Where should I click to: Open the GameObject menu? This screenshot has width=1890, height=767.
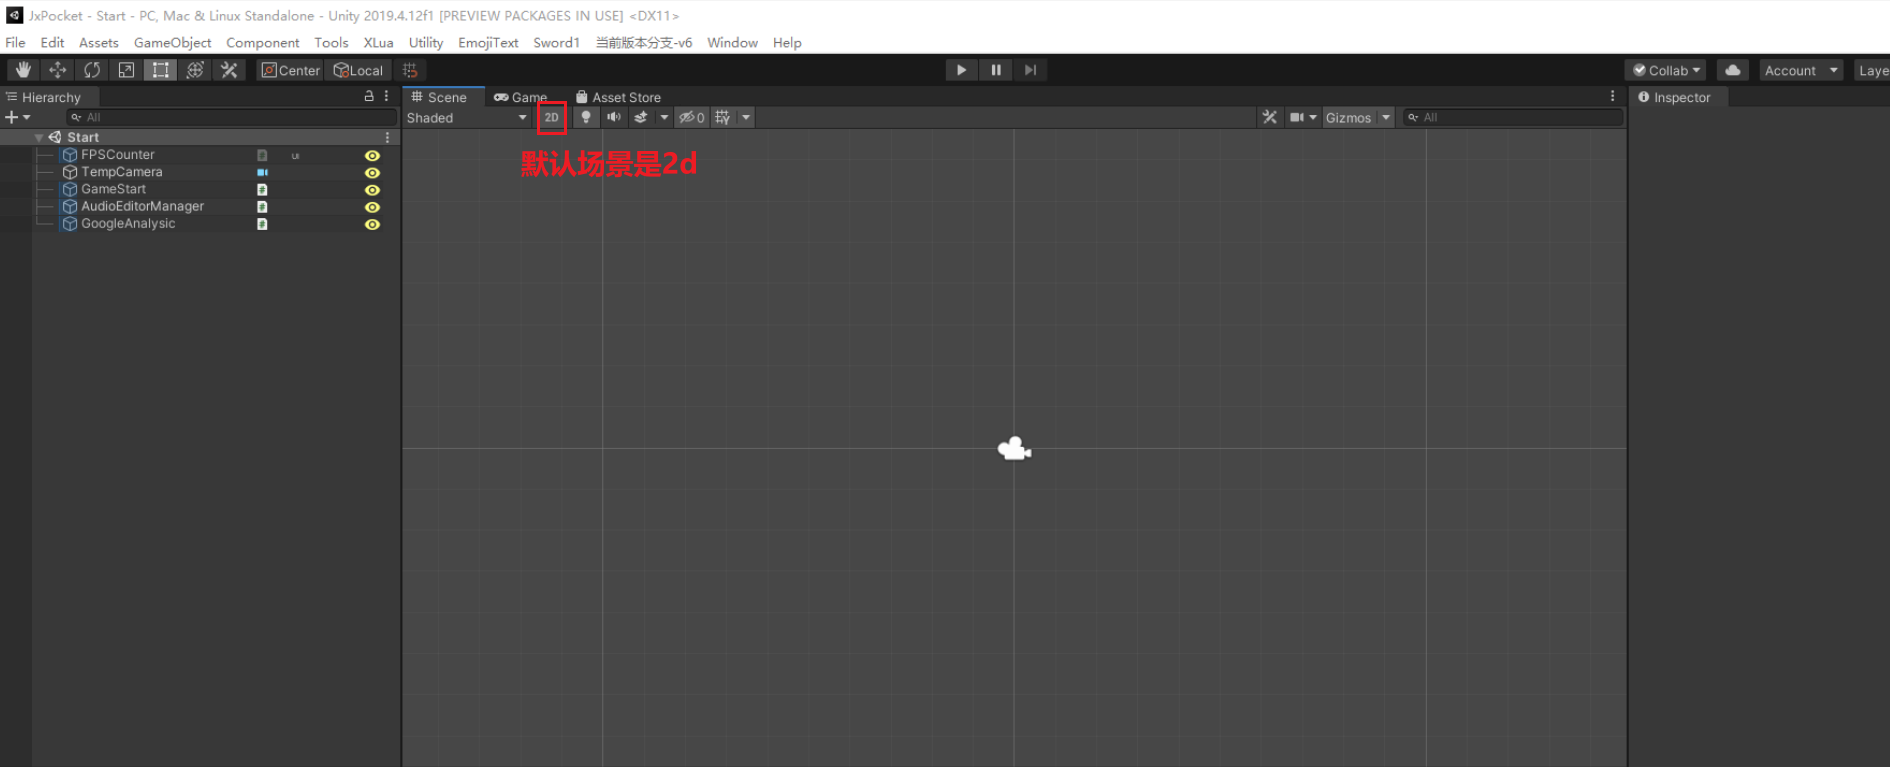point(172,43)
